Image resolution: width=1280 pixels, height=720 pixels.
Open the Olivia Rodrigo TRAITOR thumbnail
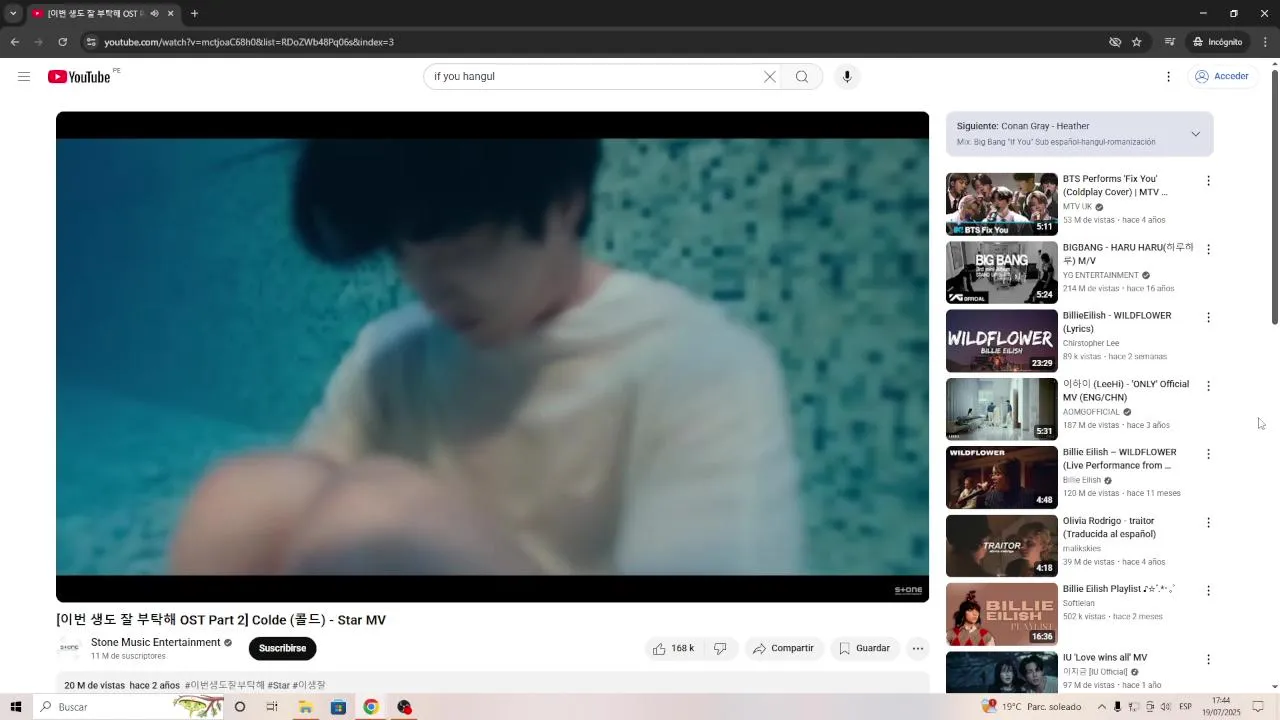[x=1002, y=546]
